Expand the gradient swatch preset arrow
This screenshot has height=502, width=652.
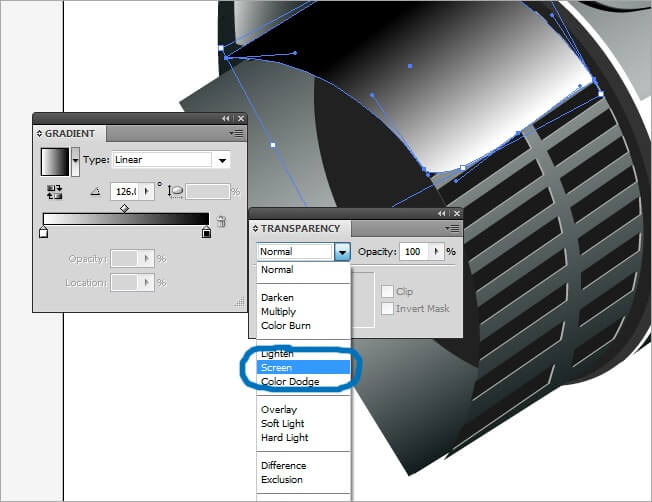[75, 160]
